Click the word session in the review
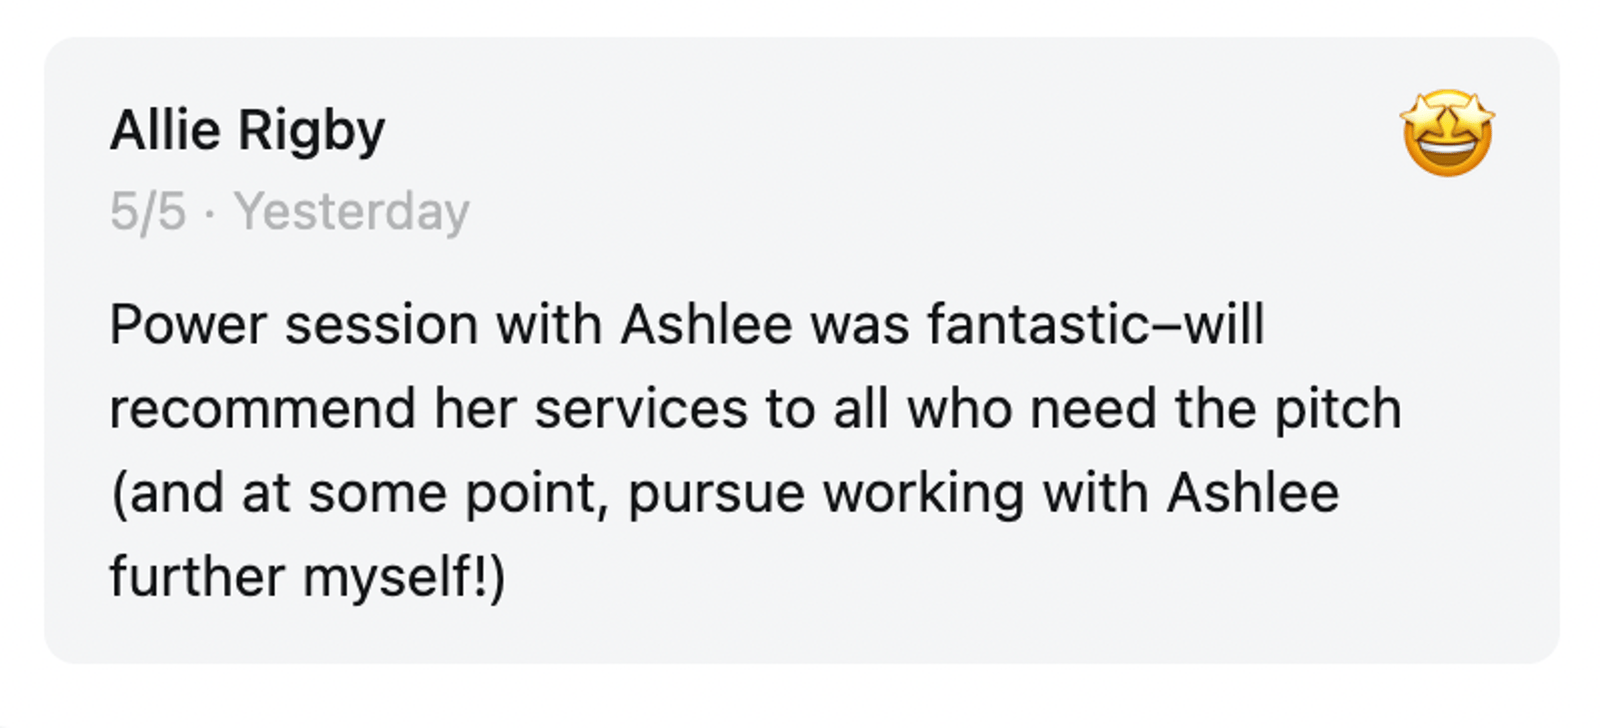The height and width of the screenshot is (728, 1600). (381, 325)
